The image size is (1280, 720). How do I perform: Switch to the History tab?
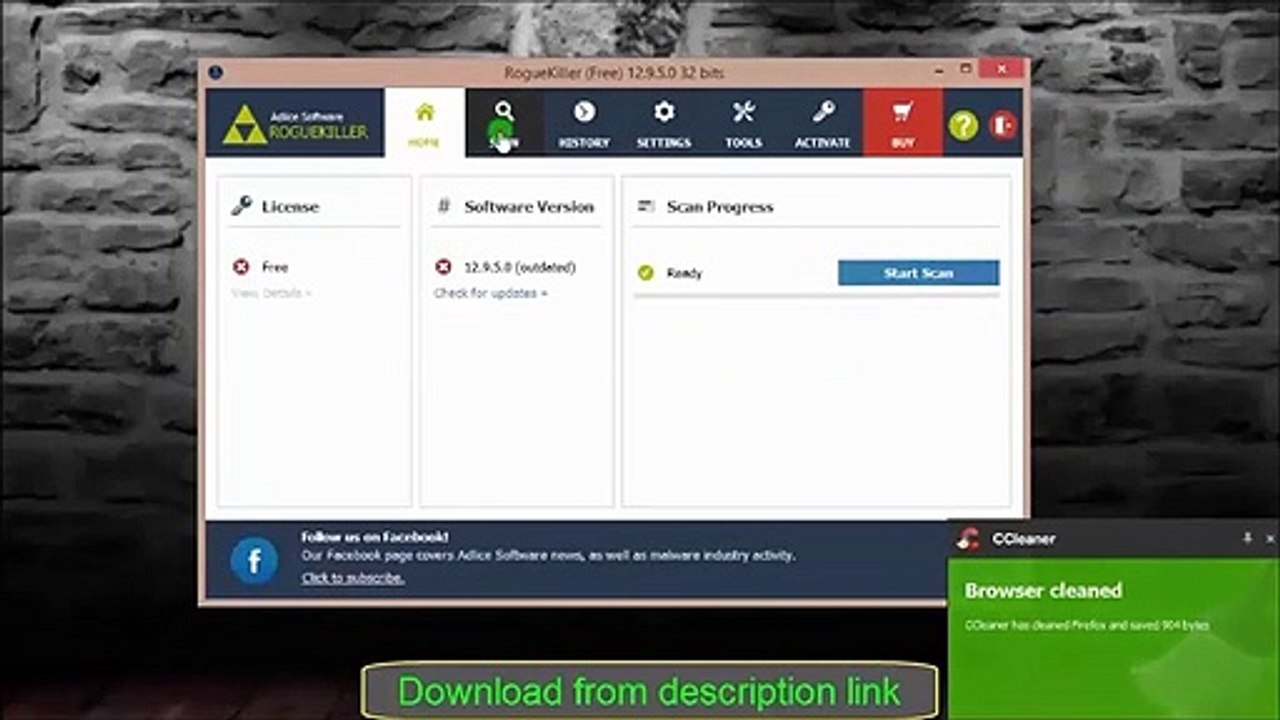click(584, 123)
